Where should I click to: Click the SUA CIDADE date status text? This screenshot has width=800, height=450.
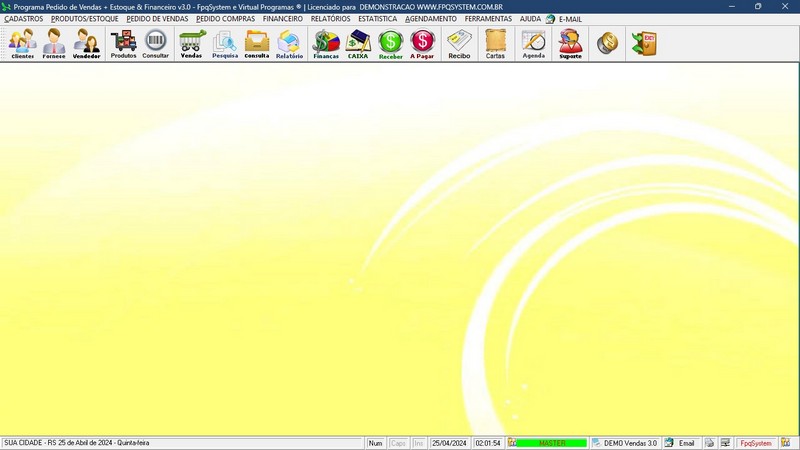coord(77,443)
